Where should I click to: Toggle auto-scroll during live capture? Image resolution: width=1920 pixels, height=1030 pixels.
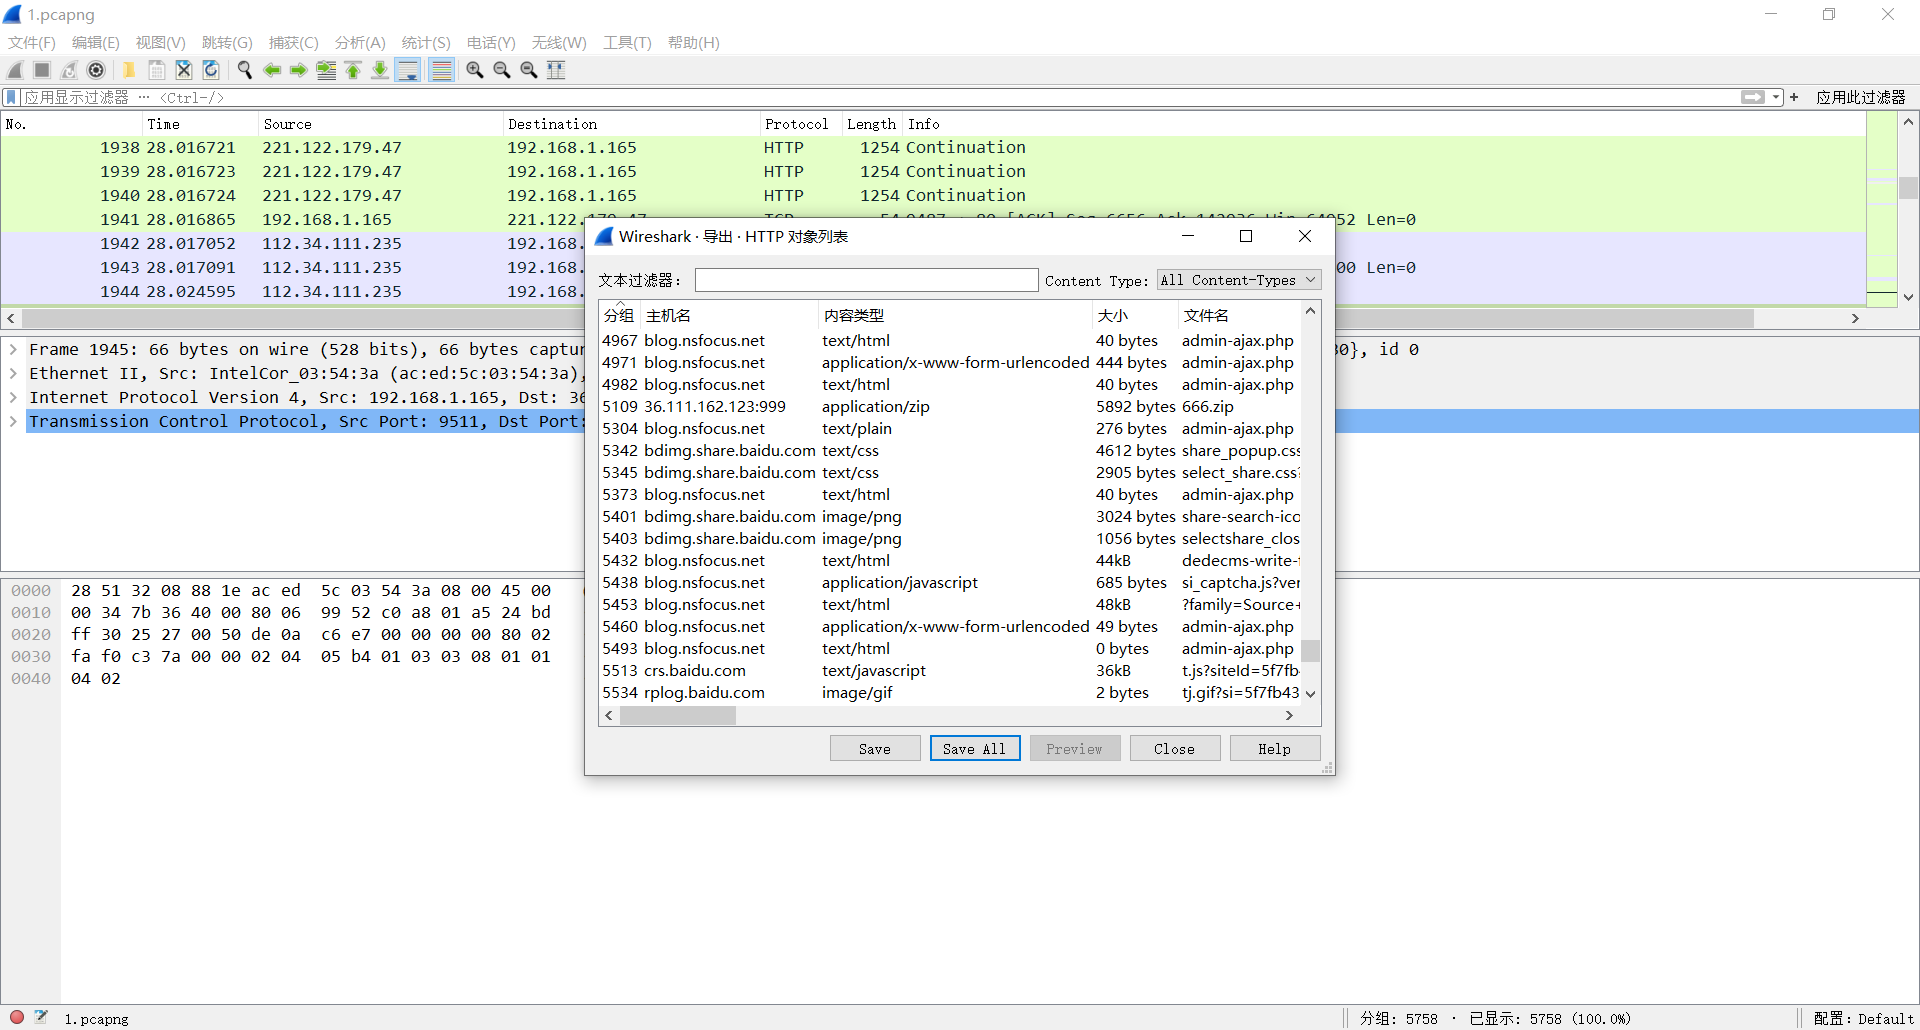point(408,70)
